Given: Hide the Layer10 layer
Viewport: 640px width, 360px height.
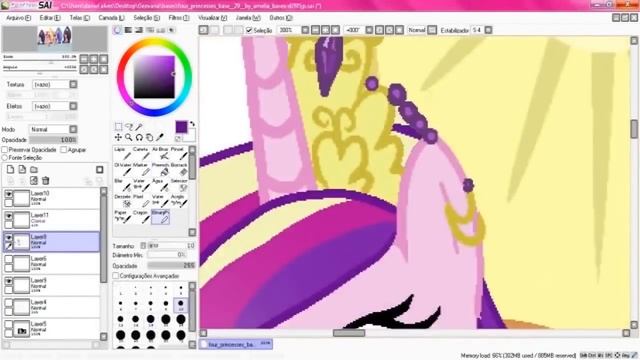Looking at the screenshot, I should 9,194.
